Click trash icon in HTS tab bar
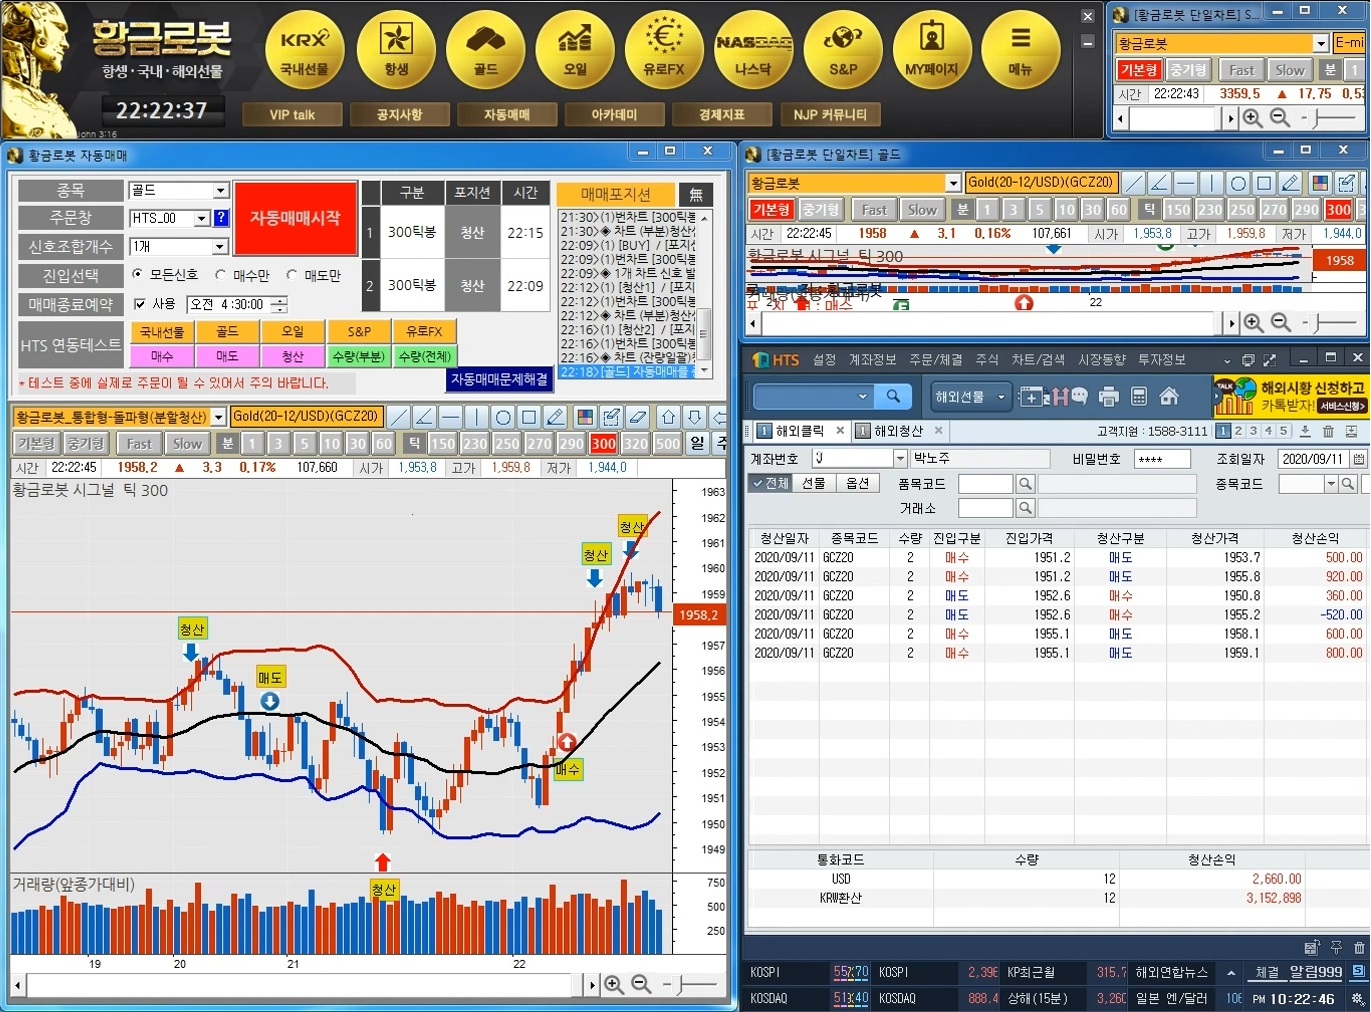1371x1012 pixels. tap(1328, 431)
